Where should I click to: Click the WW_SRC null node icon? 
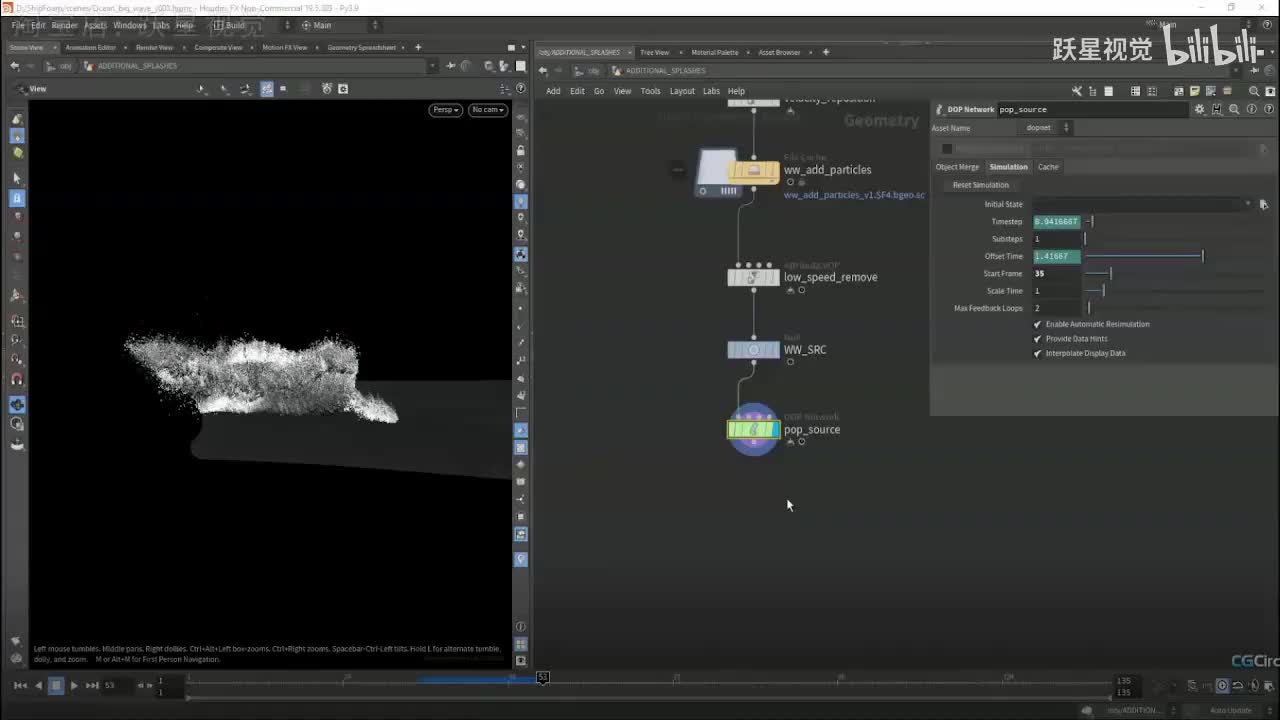tap(753, 350)
